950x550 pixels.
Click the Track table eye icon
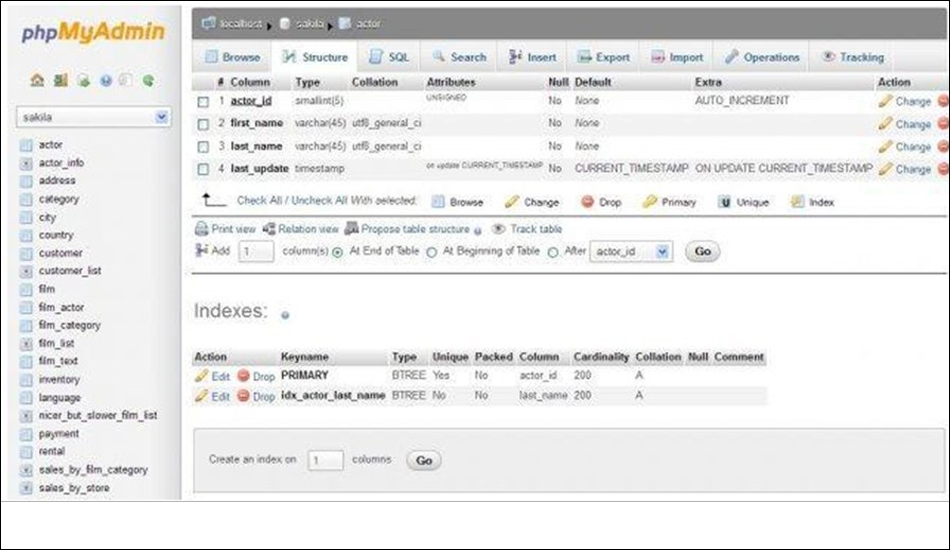tap(499, 228)
